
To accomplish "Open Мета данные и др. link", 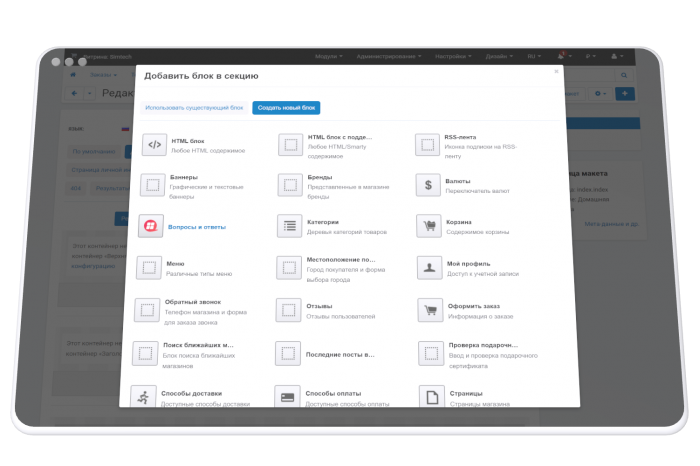I will [612, 224].
